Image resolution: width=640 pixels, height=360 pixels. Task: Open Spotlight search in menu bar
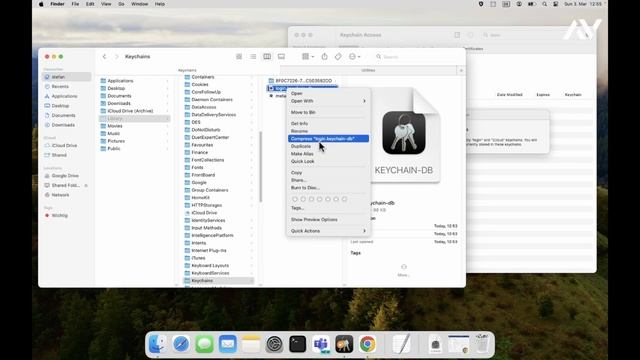click(544, 4)
